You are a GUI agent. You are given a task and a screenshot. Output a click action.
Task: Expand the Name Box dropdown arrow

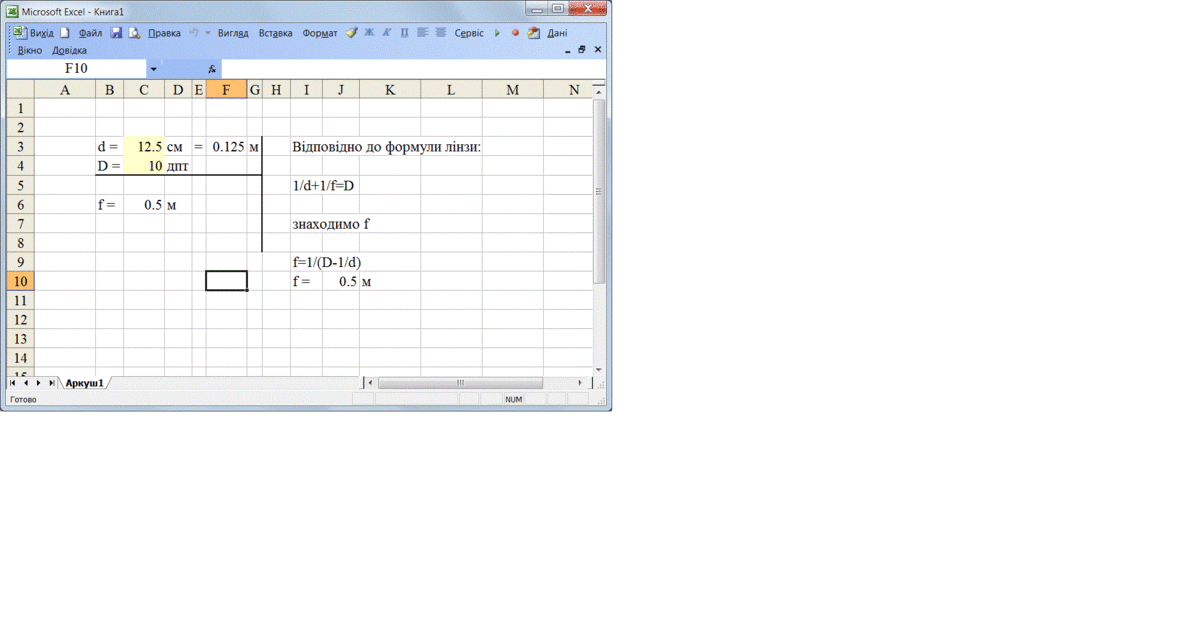pos(153,69)
